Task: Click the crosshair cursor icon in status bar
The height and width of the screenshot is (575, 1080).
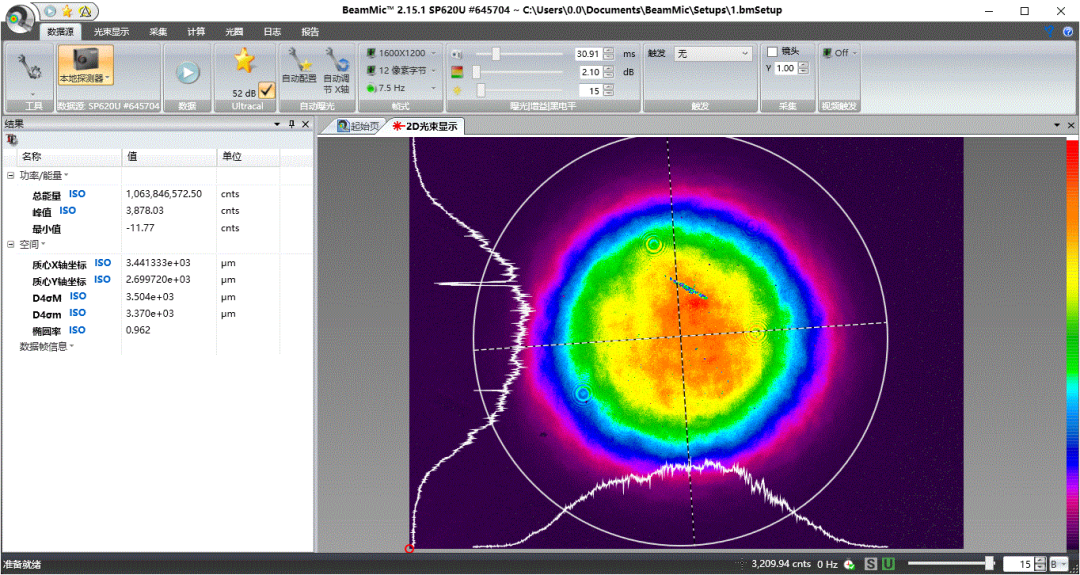Action: tap(743, 564)
